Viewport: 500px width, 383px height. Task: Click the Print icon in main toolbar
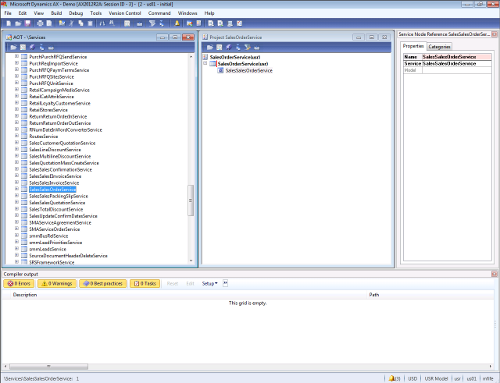pyautogui.click(x=40, y=23)
